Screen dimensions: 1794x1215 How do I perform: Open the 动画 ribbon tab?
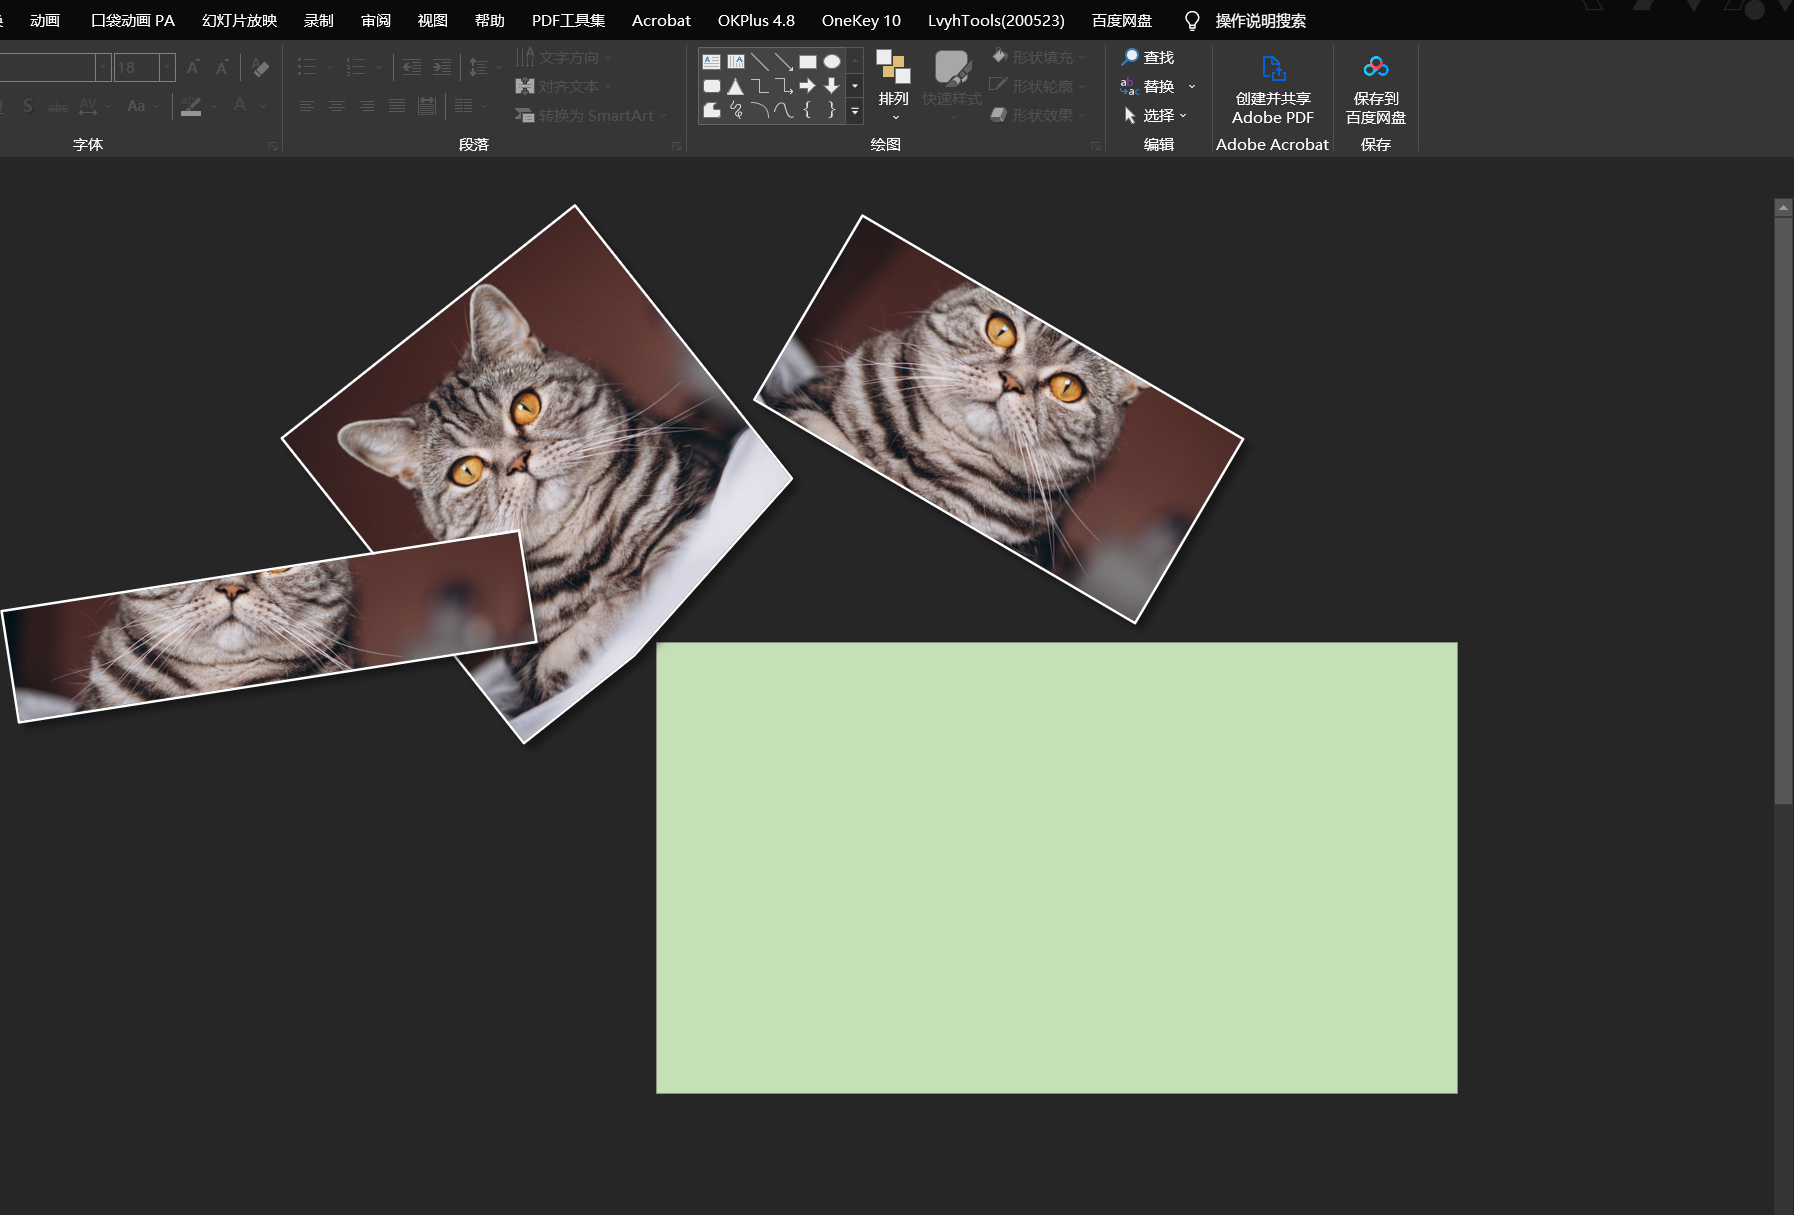45,21
